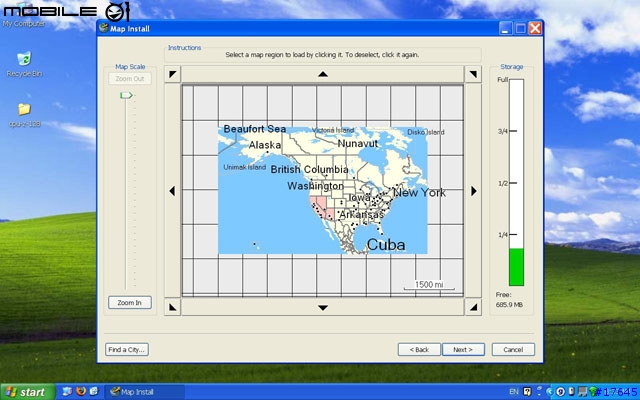Click the 1500 mi scale indicator

point(429,285)
